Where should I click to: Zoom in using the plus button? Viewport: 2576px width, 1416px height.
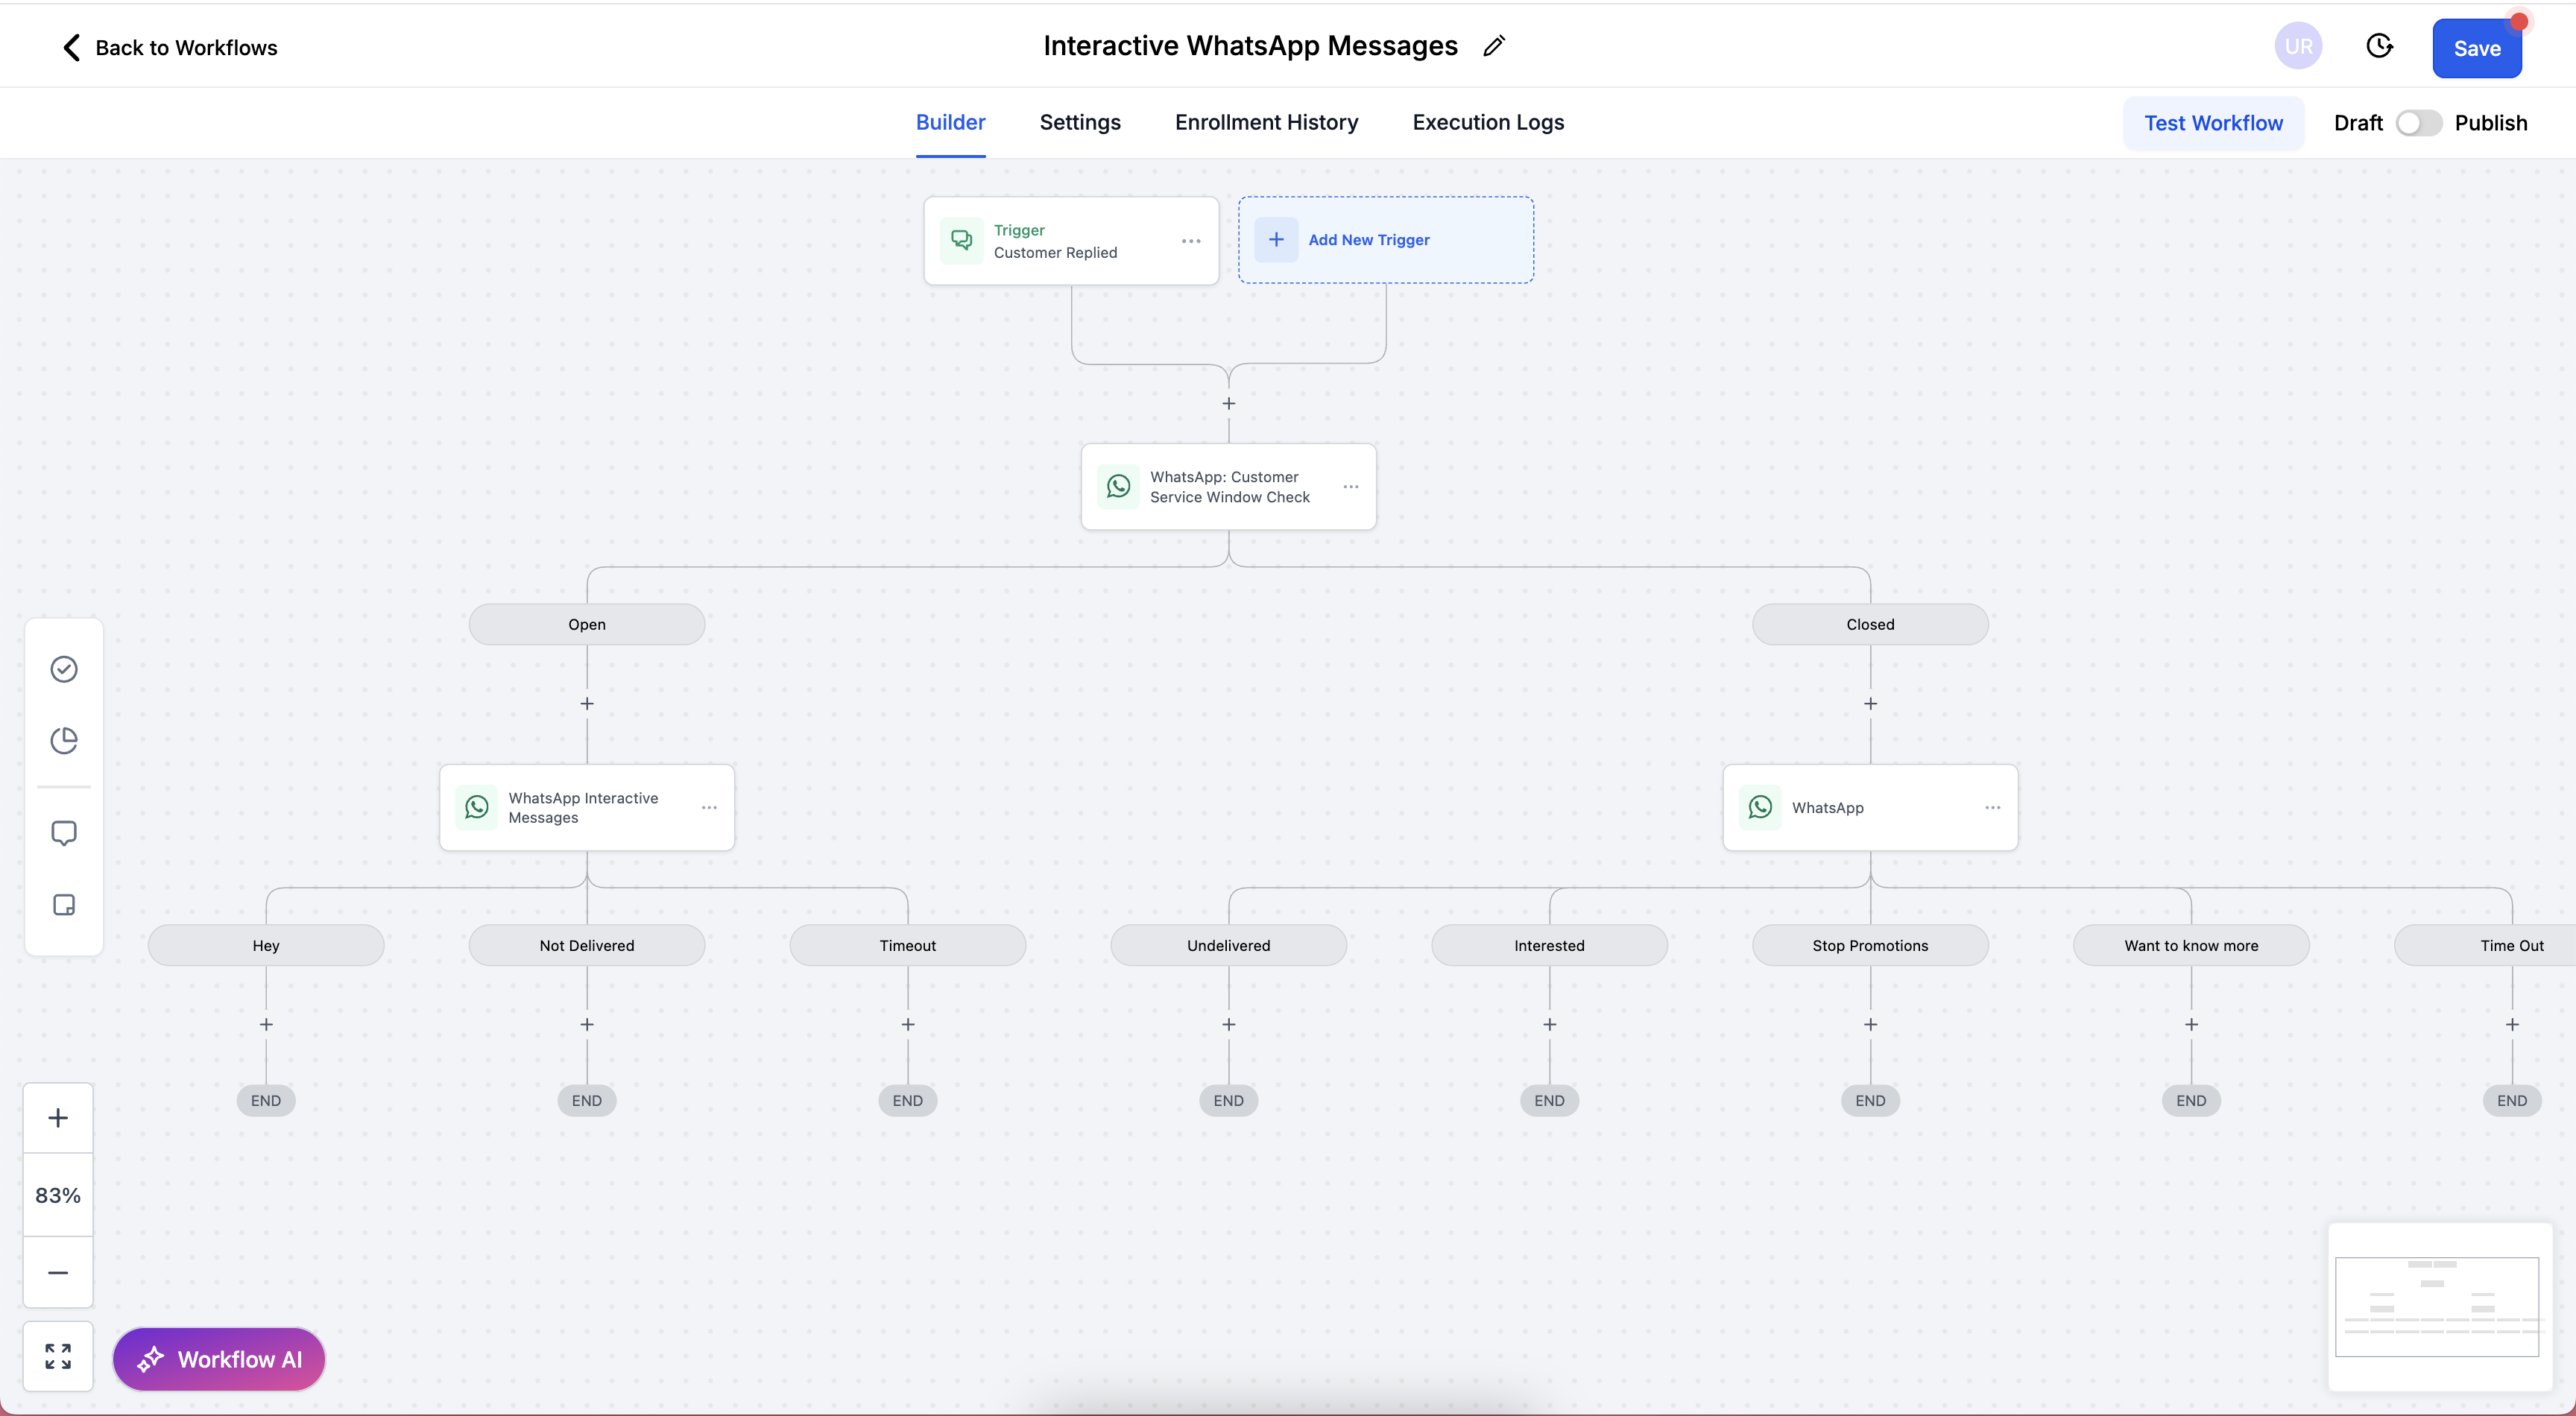coord(58,1118)
